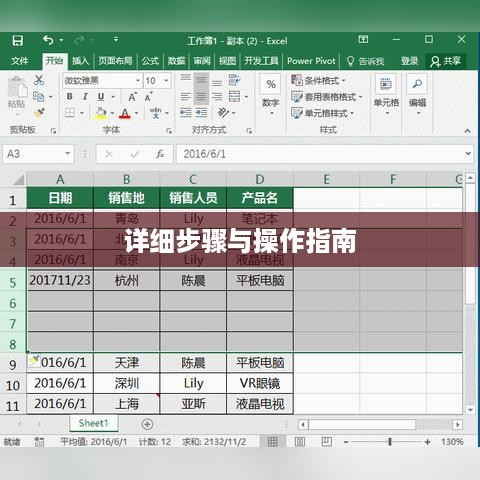The image size is (480, 480).
Task: Click the 告诉我 lightbulb search box
Action: click(365, 61)
